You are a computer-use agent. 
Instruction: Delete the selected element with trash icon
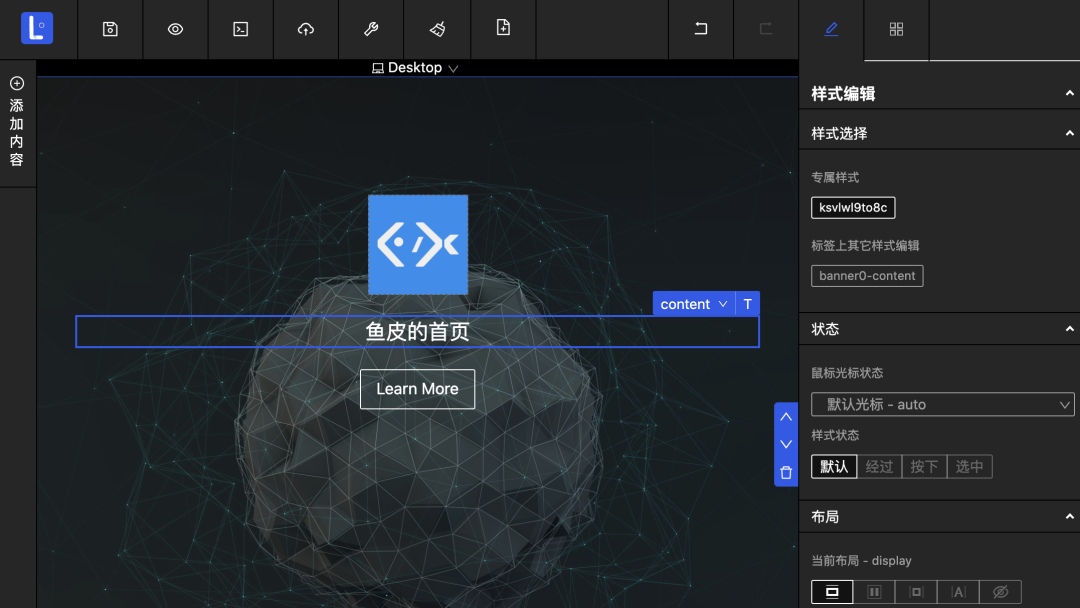coord(786,472)
